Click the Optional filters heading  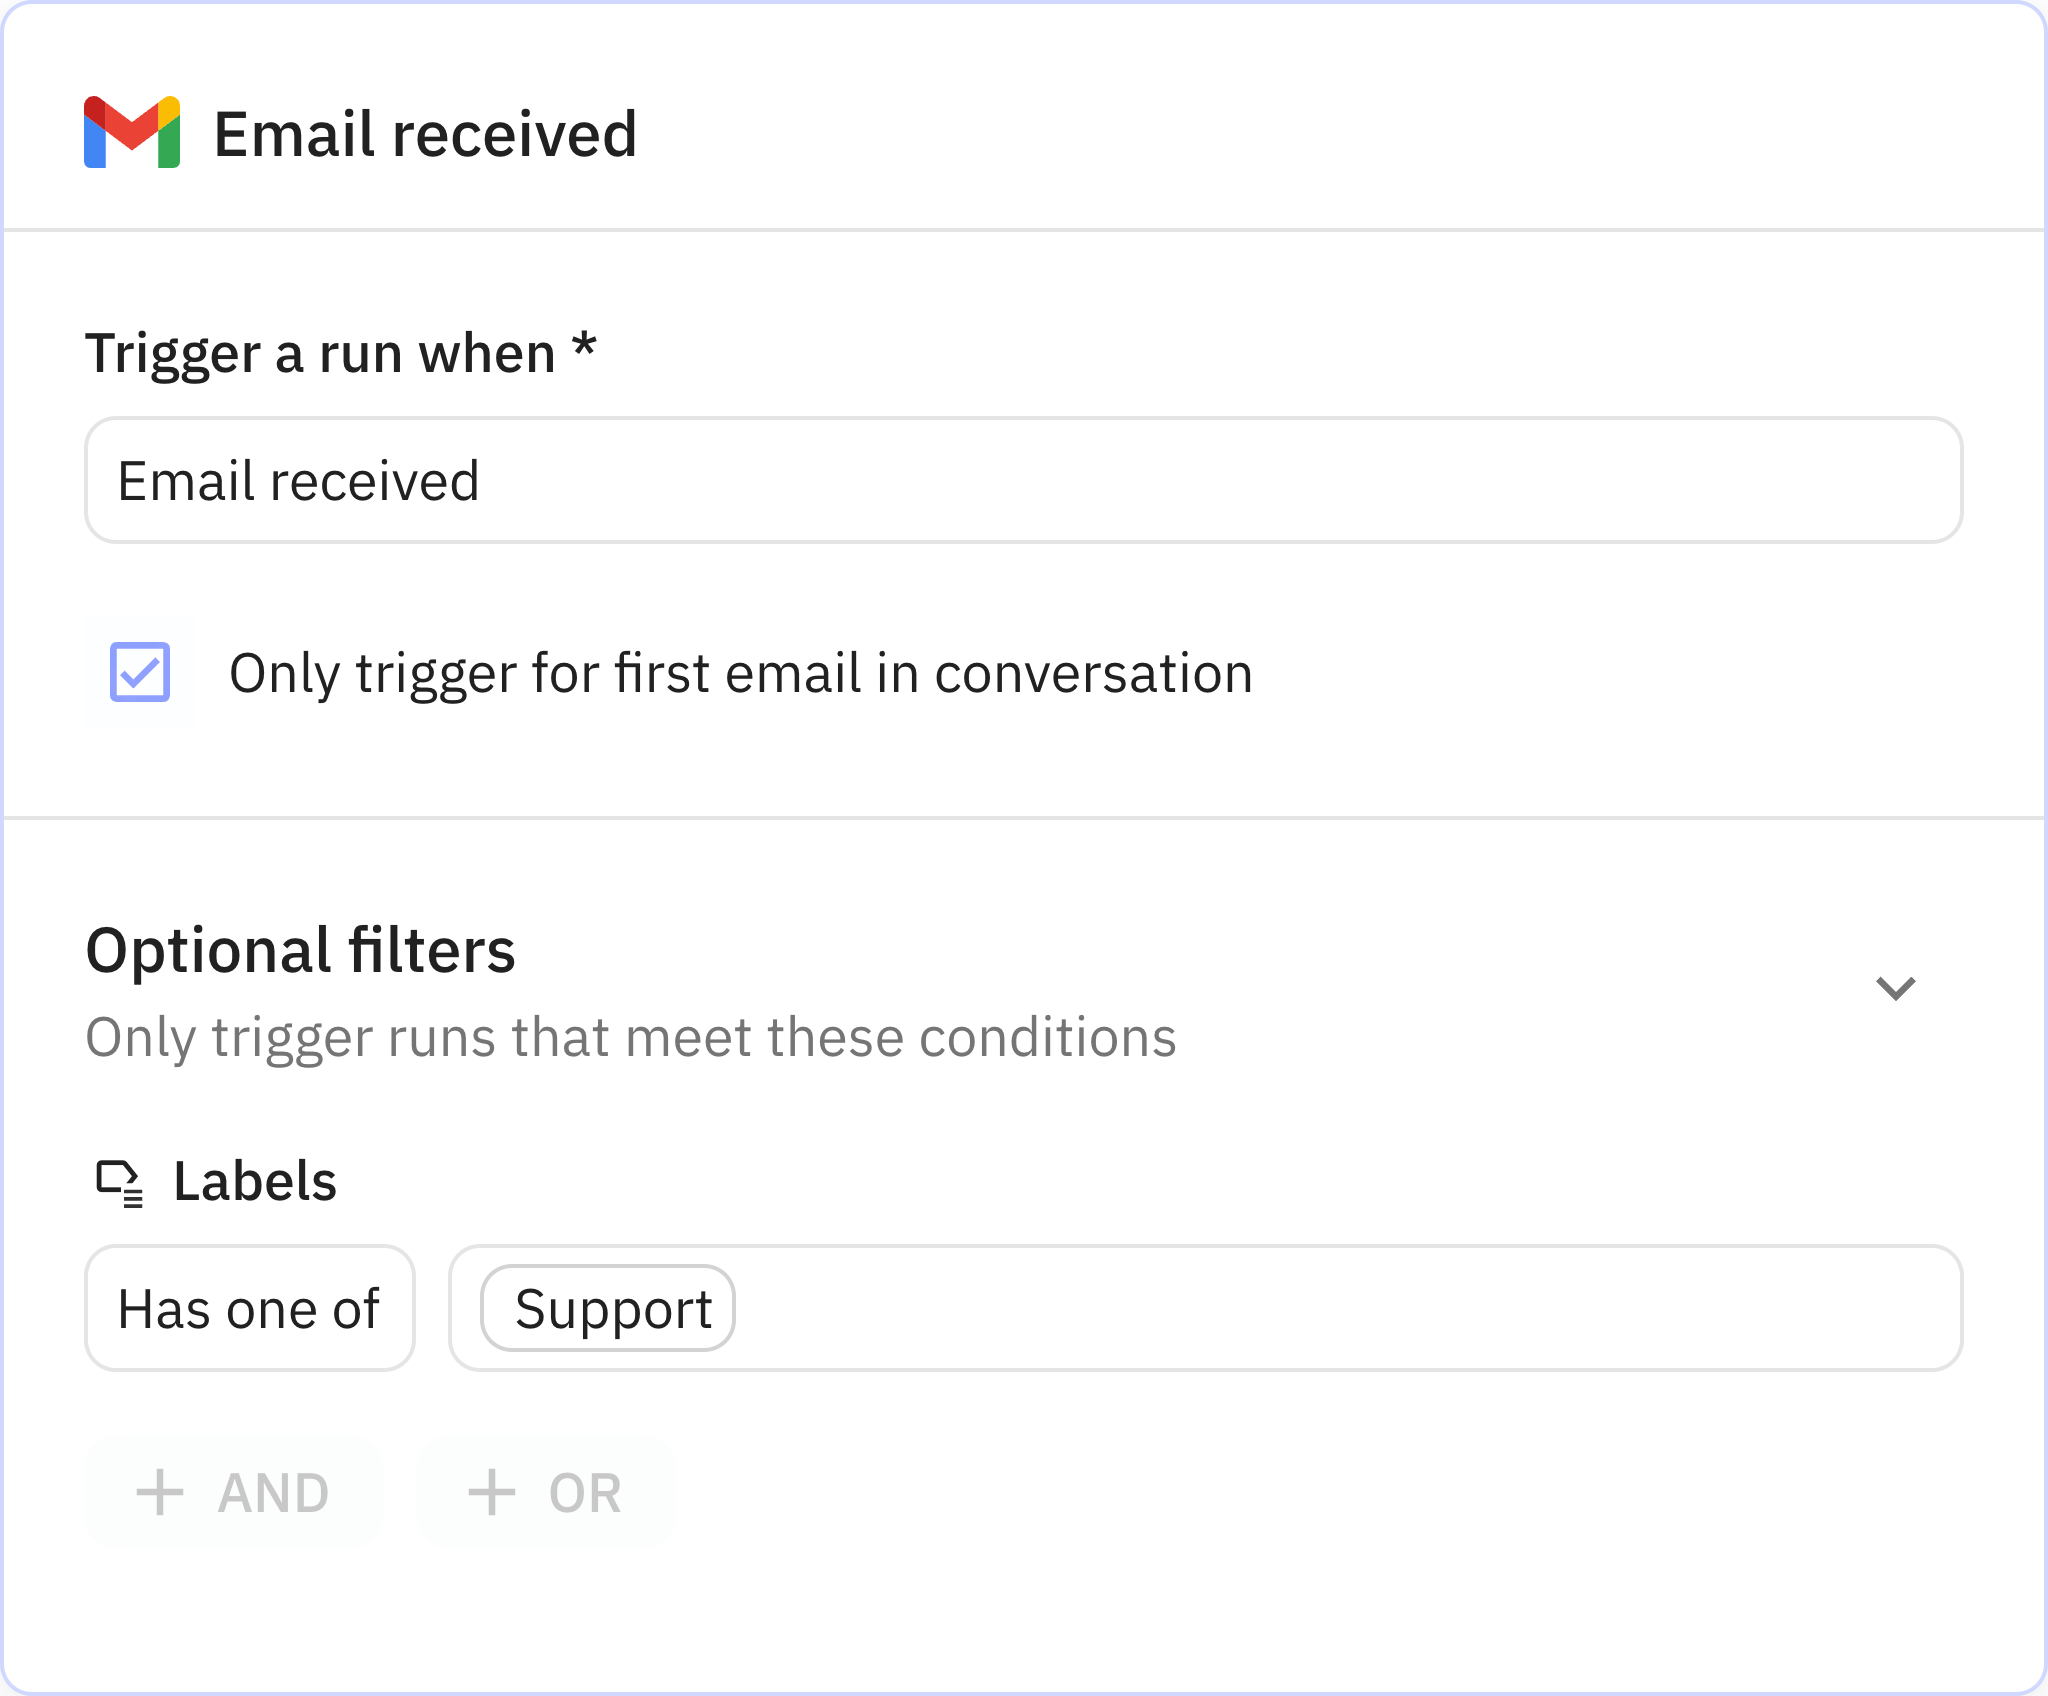tap(301, 950)
